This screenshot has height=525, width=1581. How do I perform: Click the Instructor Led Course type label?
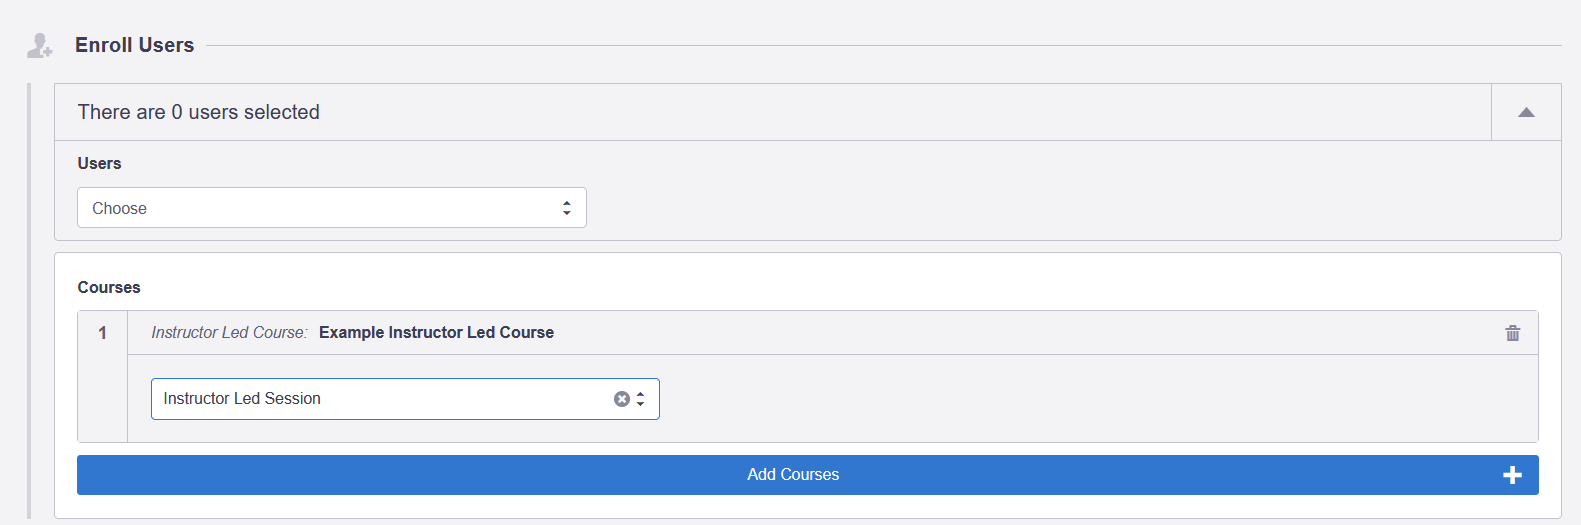[229, 333]
